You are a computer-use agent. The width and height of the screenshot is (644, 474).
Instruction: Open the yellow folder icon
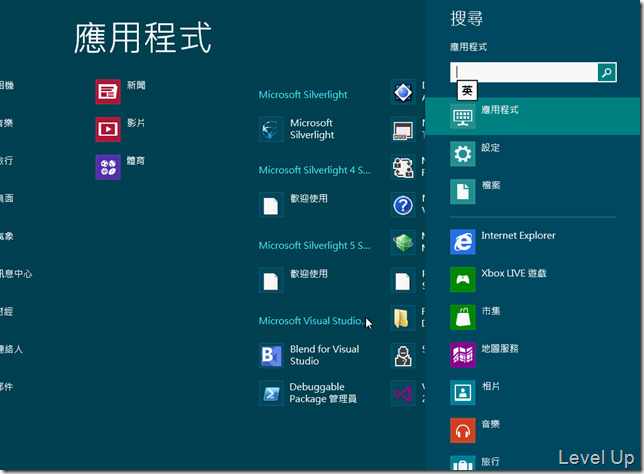[403, 318]
